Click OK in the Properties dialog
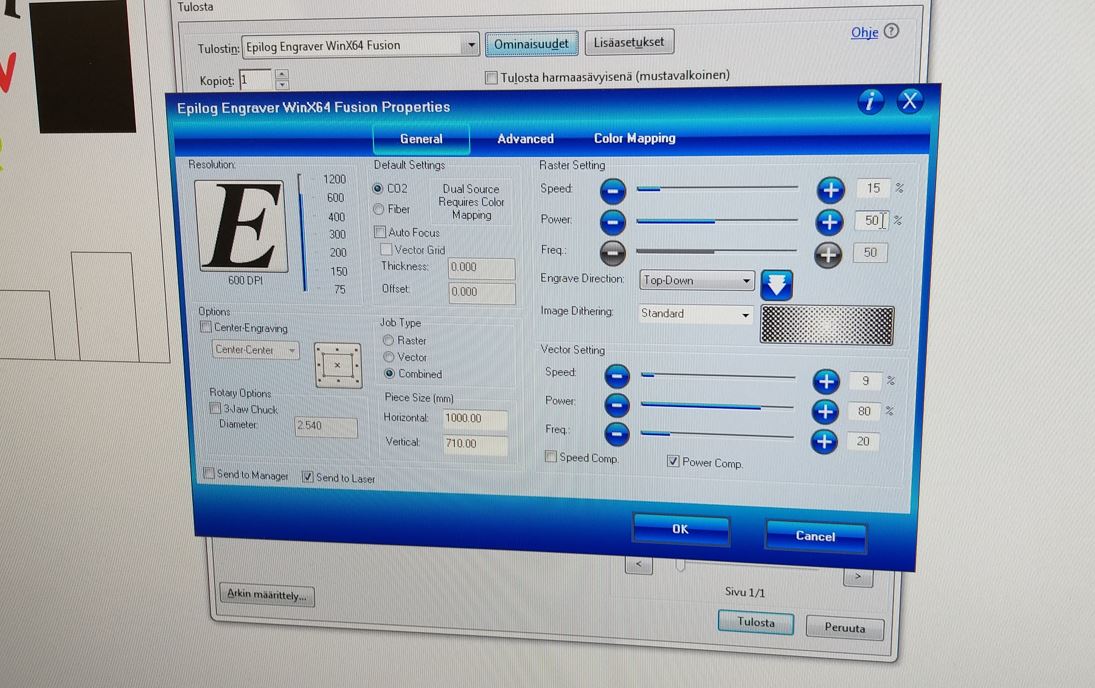This screenshot has height=688, width=1095. (681, 529)
